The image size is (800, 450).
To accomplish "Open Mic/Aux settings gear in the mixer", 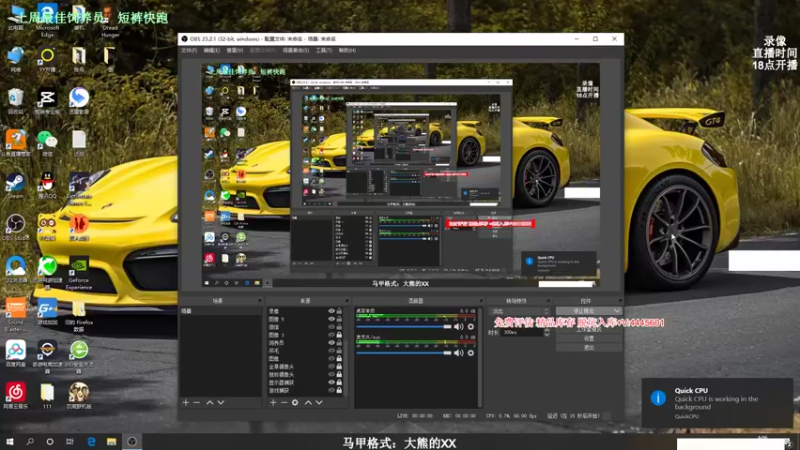I will [x=471, y=353].
